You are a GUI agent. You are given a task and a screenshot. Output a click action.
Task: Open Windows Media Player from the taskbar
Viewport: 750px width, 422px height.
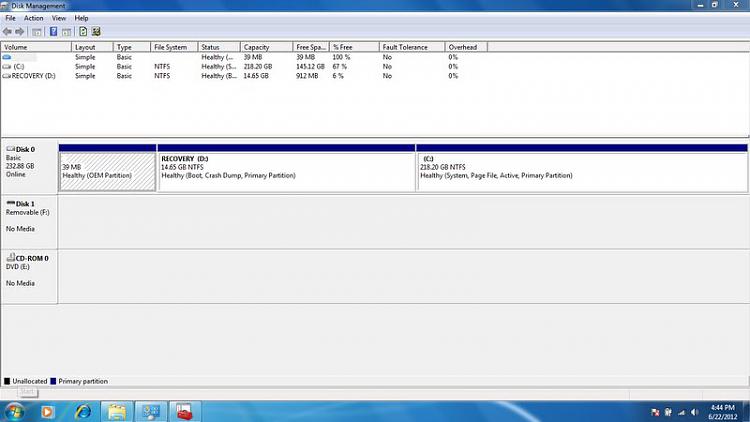(x=47, y=411)
